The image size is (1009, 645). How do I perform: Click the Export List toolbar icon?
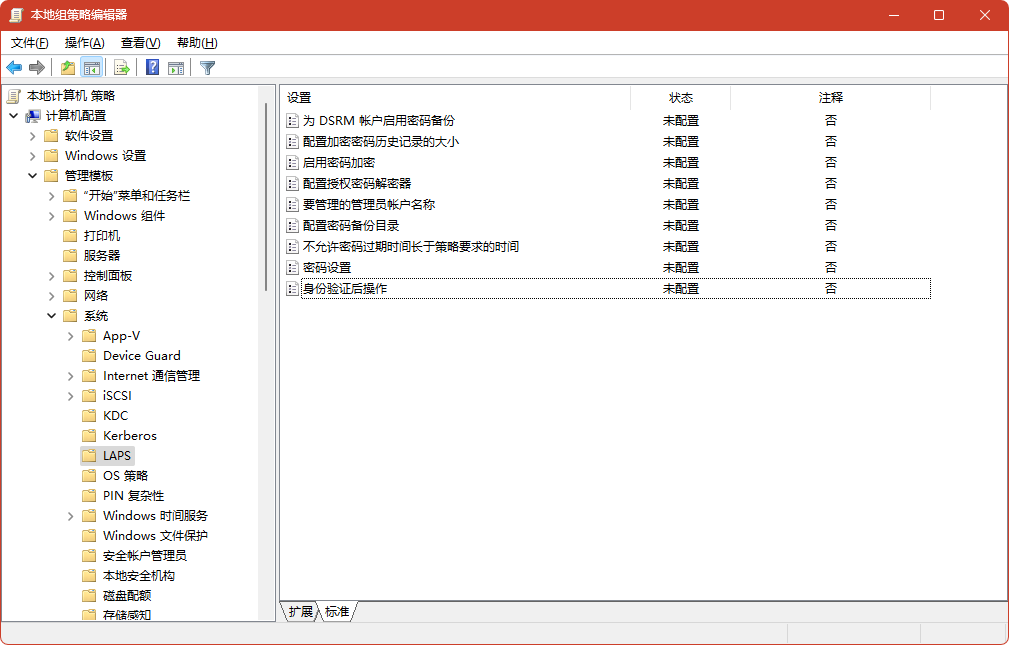(121, 67)
